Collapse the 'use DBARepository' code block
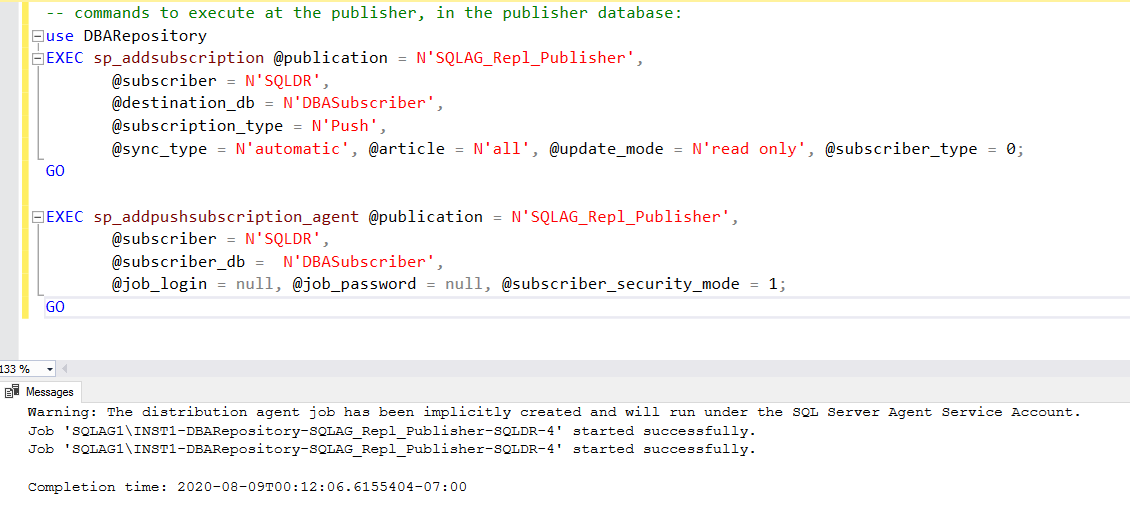1130x517 pixels. pyautogui.click(x=38, y=36)
